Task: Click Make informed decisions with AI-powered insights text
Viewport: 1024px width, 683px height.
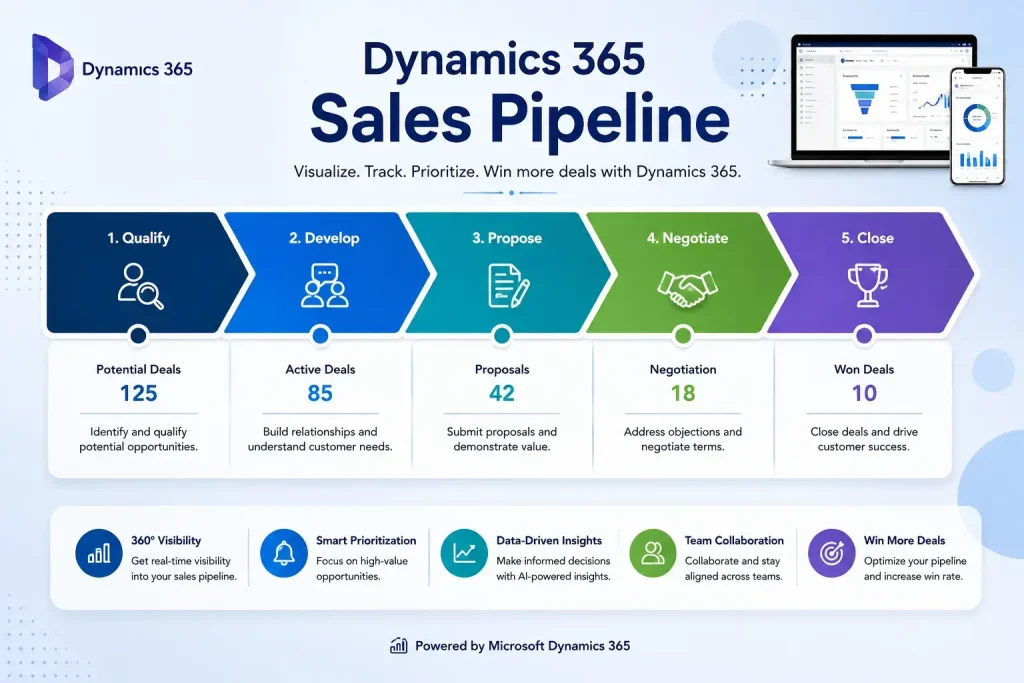Action: point(553,569)
